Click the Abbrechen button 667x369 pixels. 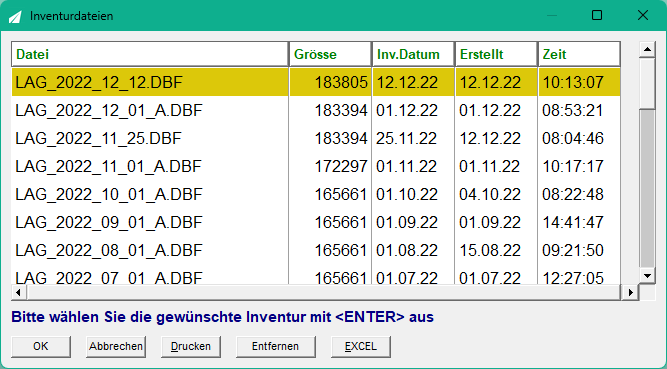(116, 346)
